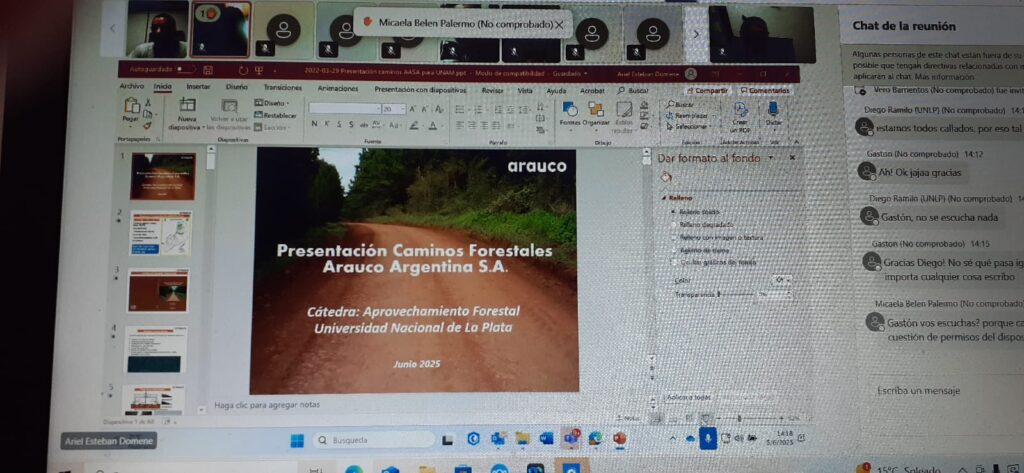Click the increase font size icon
Viewport: 1024px width, 473px height.
tap(413, 109)
